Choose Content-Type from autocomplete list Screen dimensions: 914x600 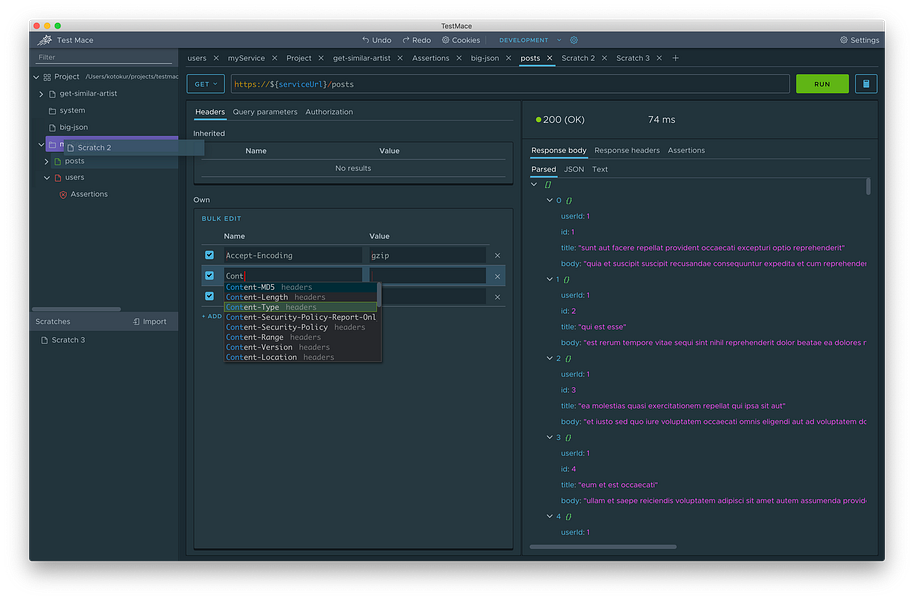coord(301,307)
